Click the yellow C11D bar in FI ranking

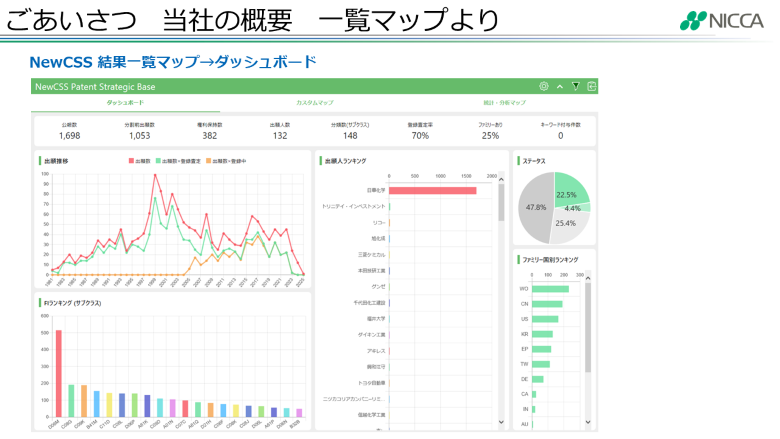109,405
